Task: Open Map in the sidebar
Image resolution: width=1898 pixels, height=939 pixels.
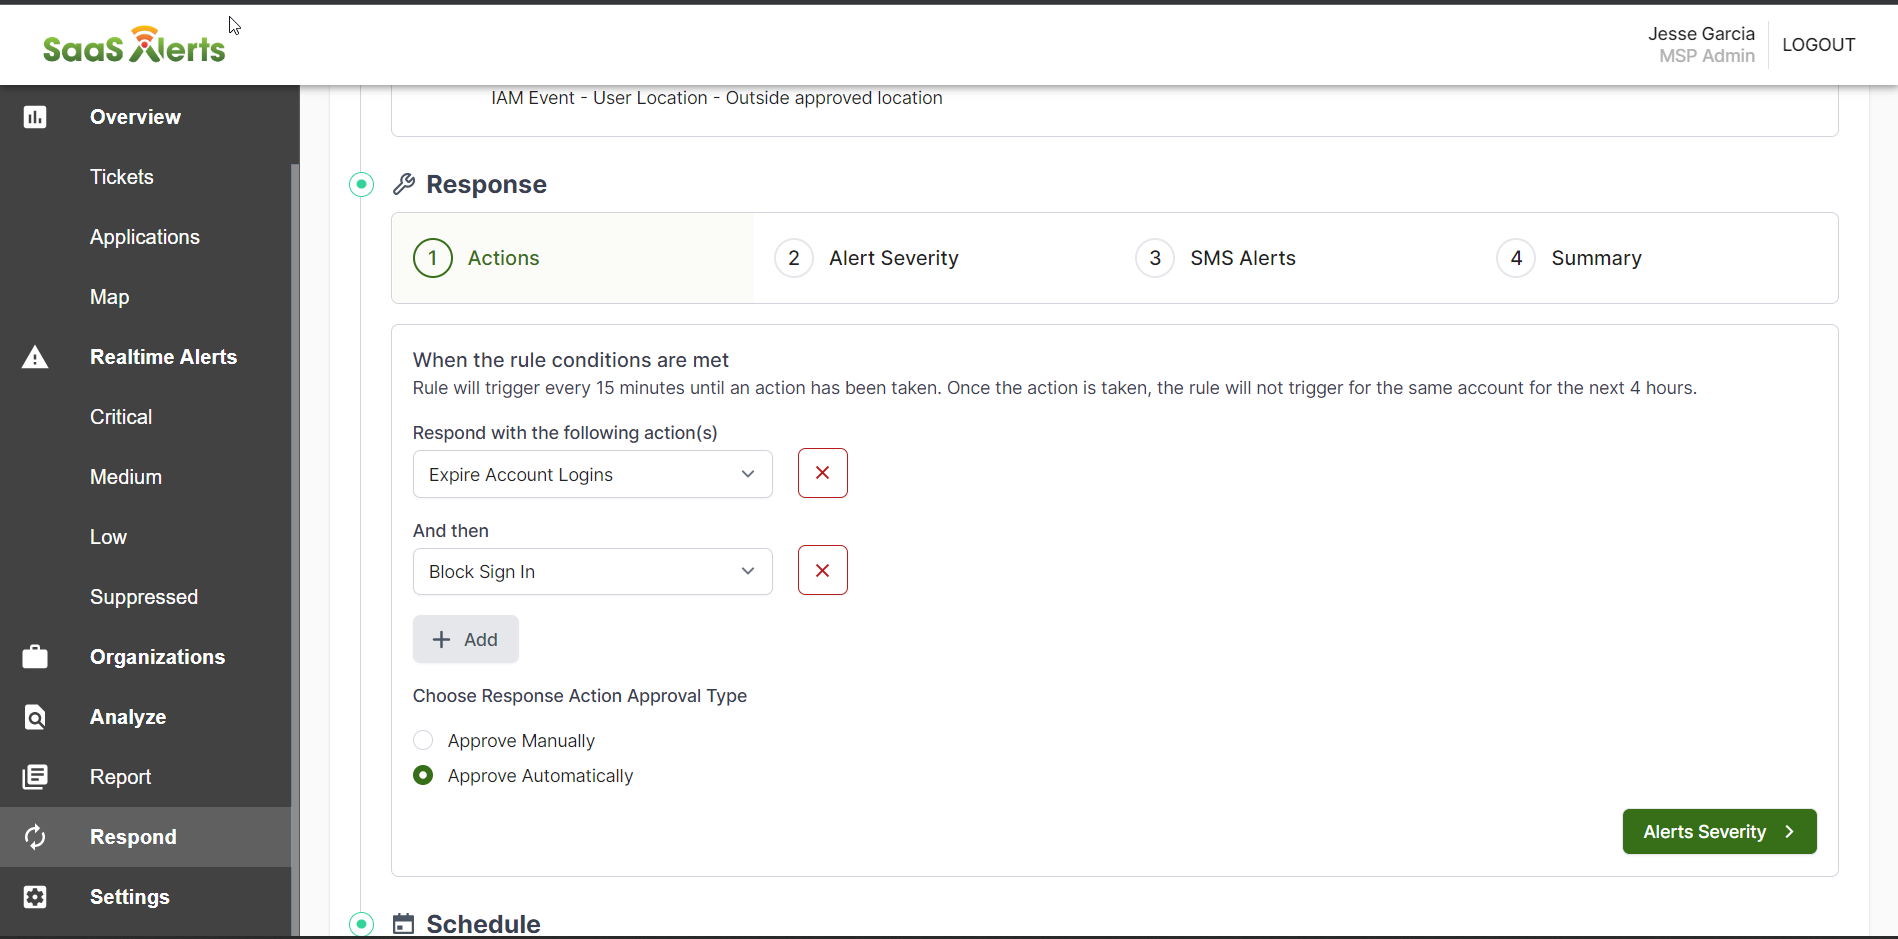Action: click(x=109, y=297)
